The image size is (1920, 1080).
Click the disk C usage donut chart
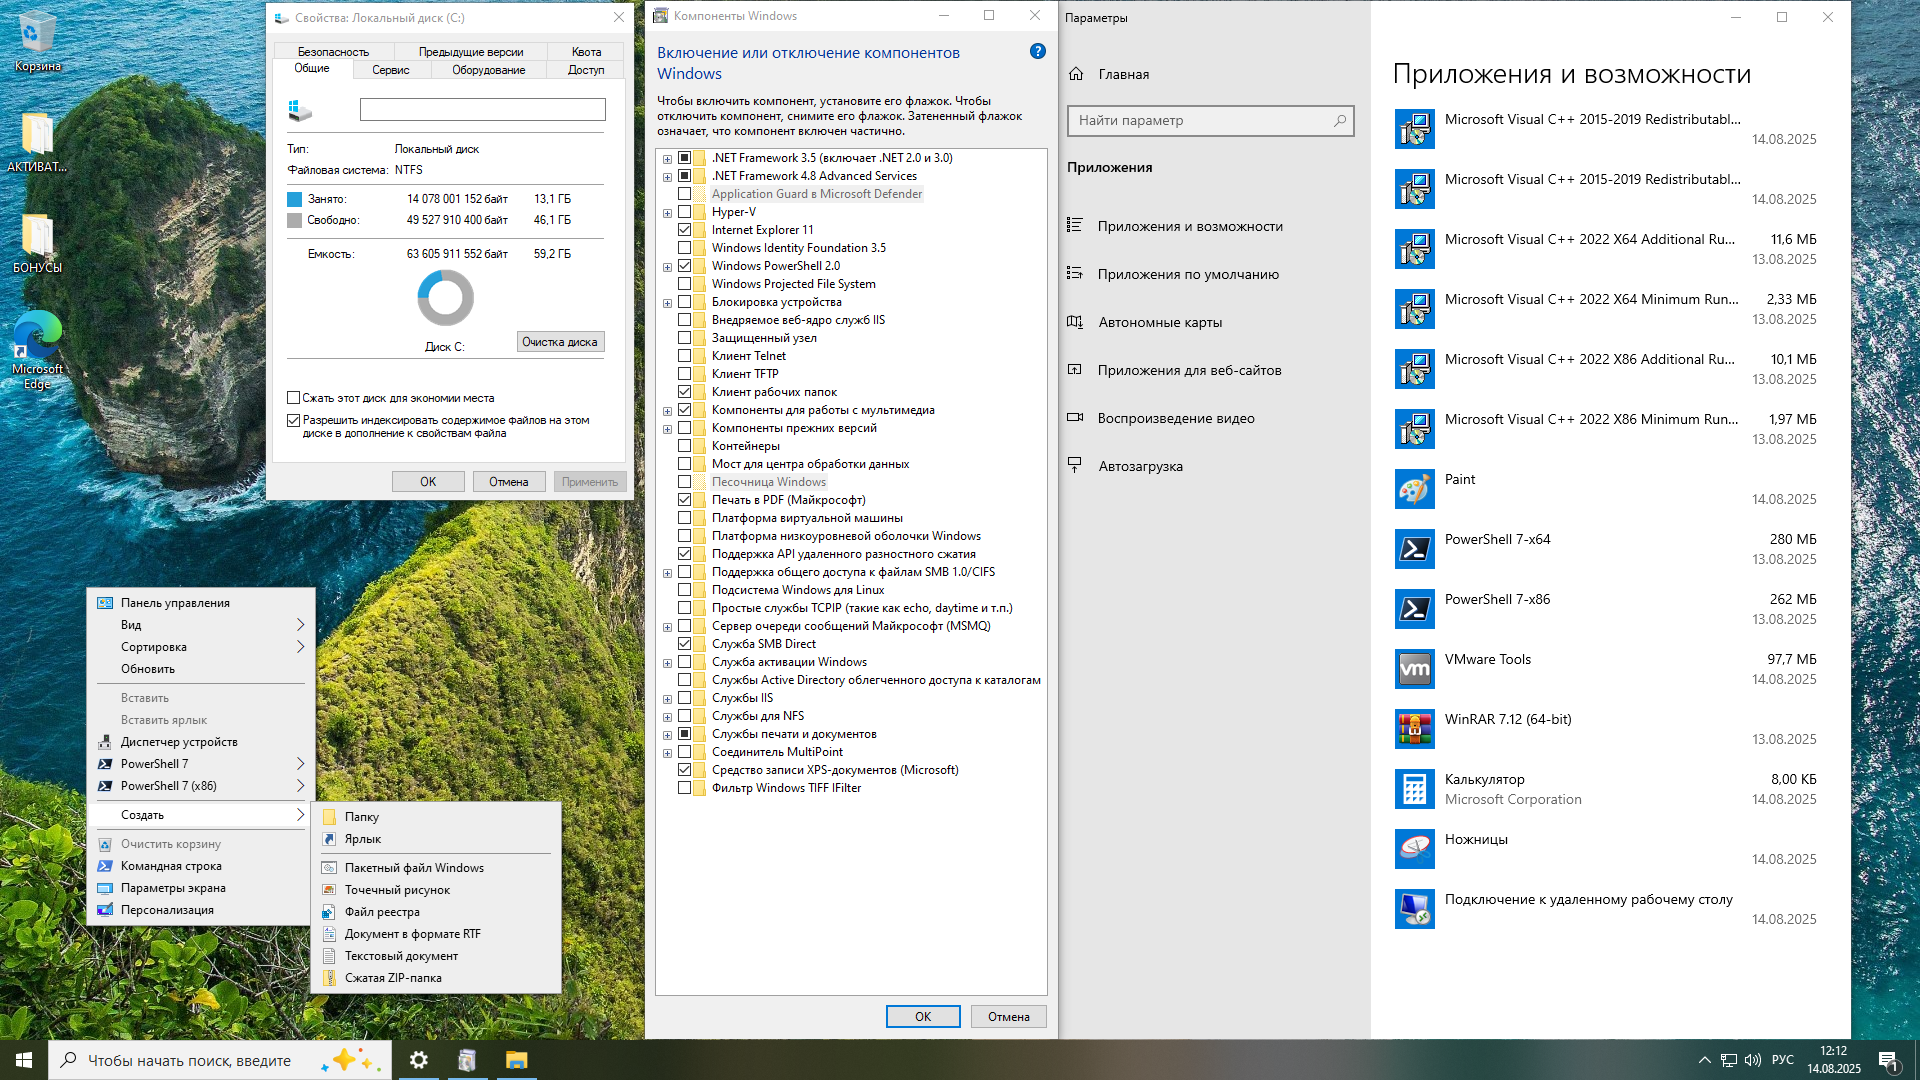pos(445,298)
